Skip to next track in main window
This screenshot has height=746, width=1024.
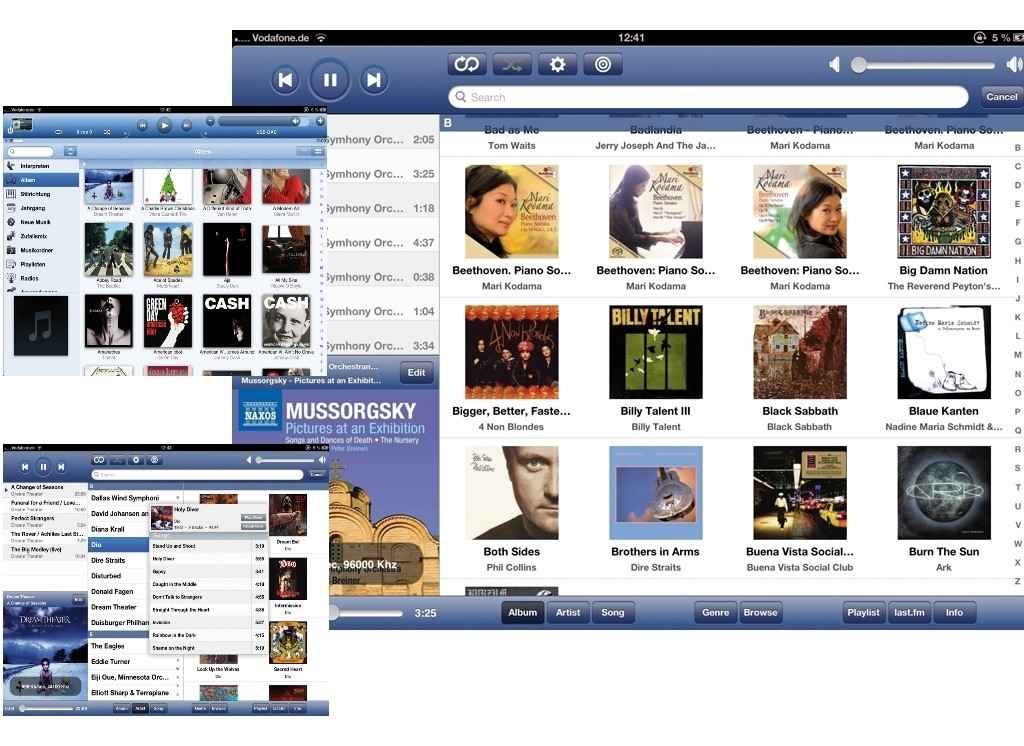374,80
